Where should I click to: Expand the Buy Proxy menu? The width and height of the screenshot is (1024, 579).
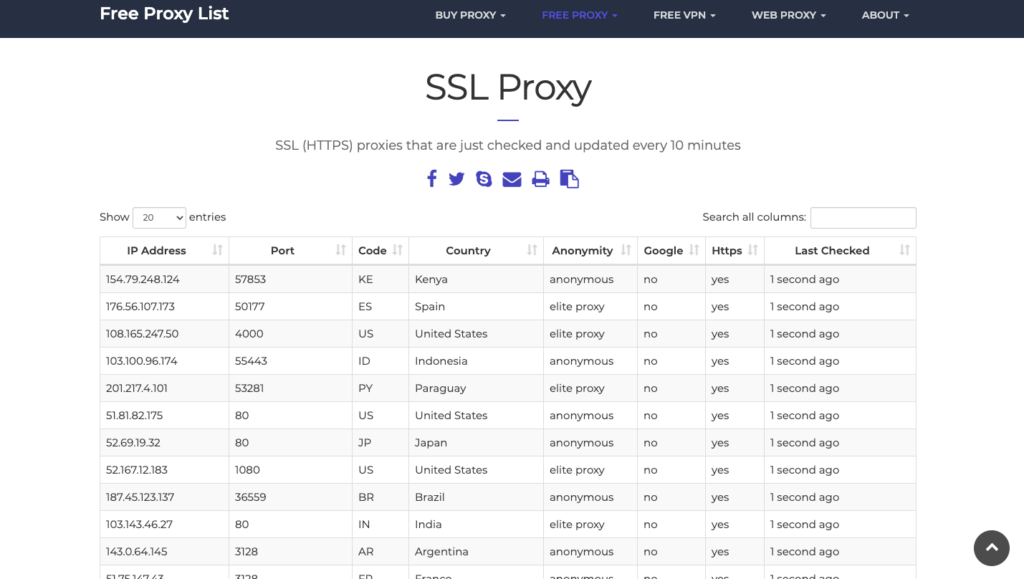tap(470, 15)
